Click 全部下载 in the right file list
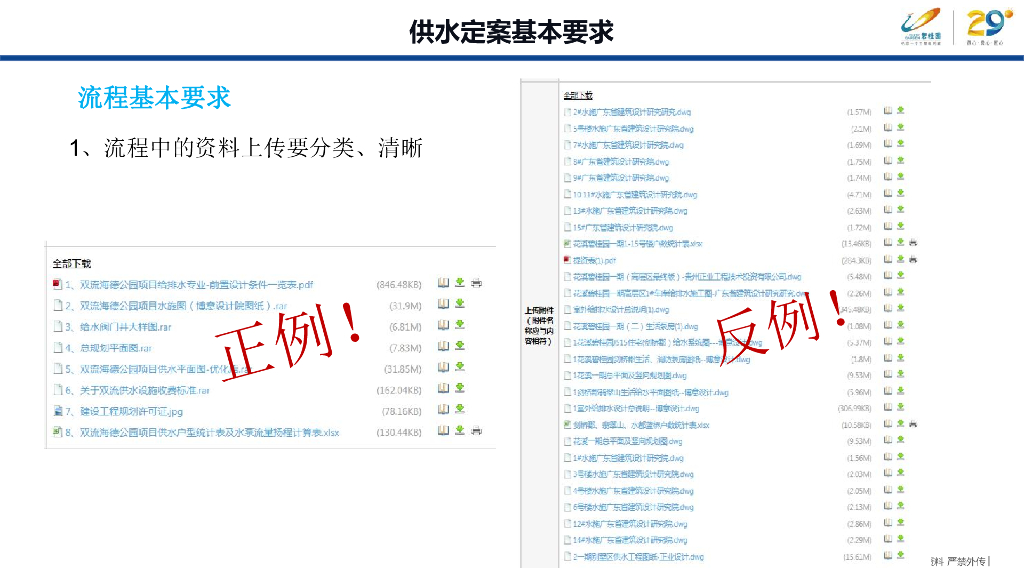The height and width of the screenshot is (576, 1024). click(x=578, y=95)
